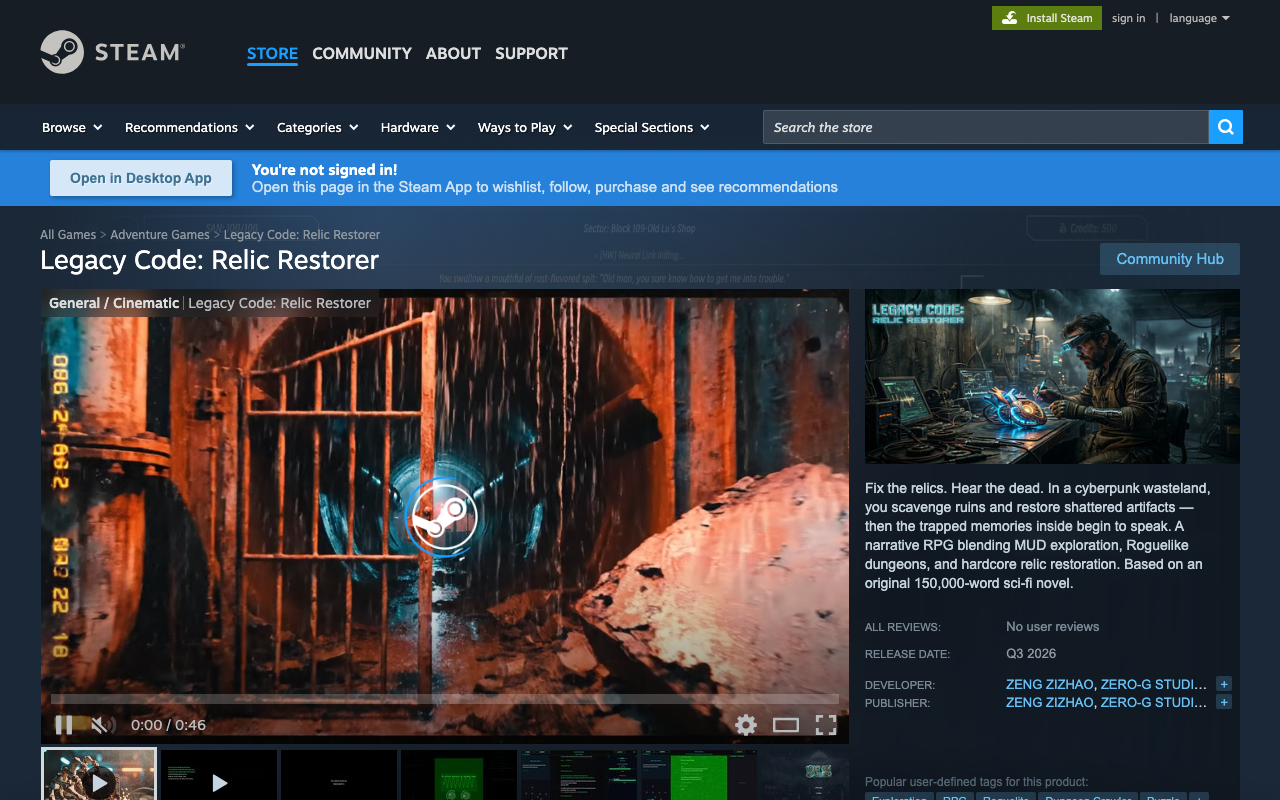Click Open in Desktop App button

pos(141,178)
